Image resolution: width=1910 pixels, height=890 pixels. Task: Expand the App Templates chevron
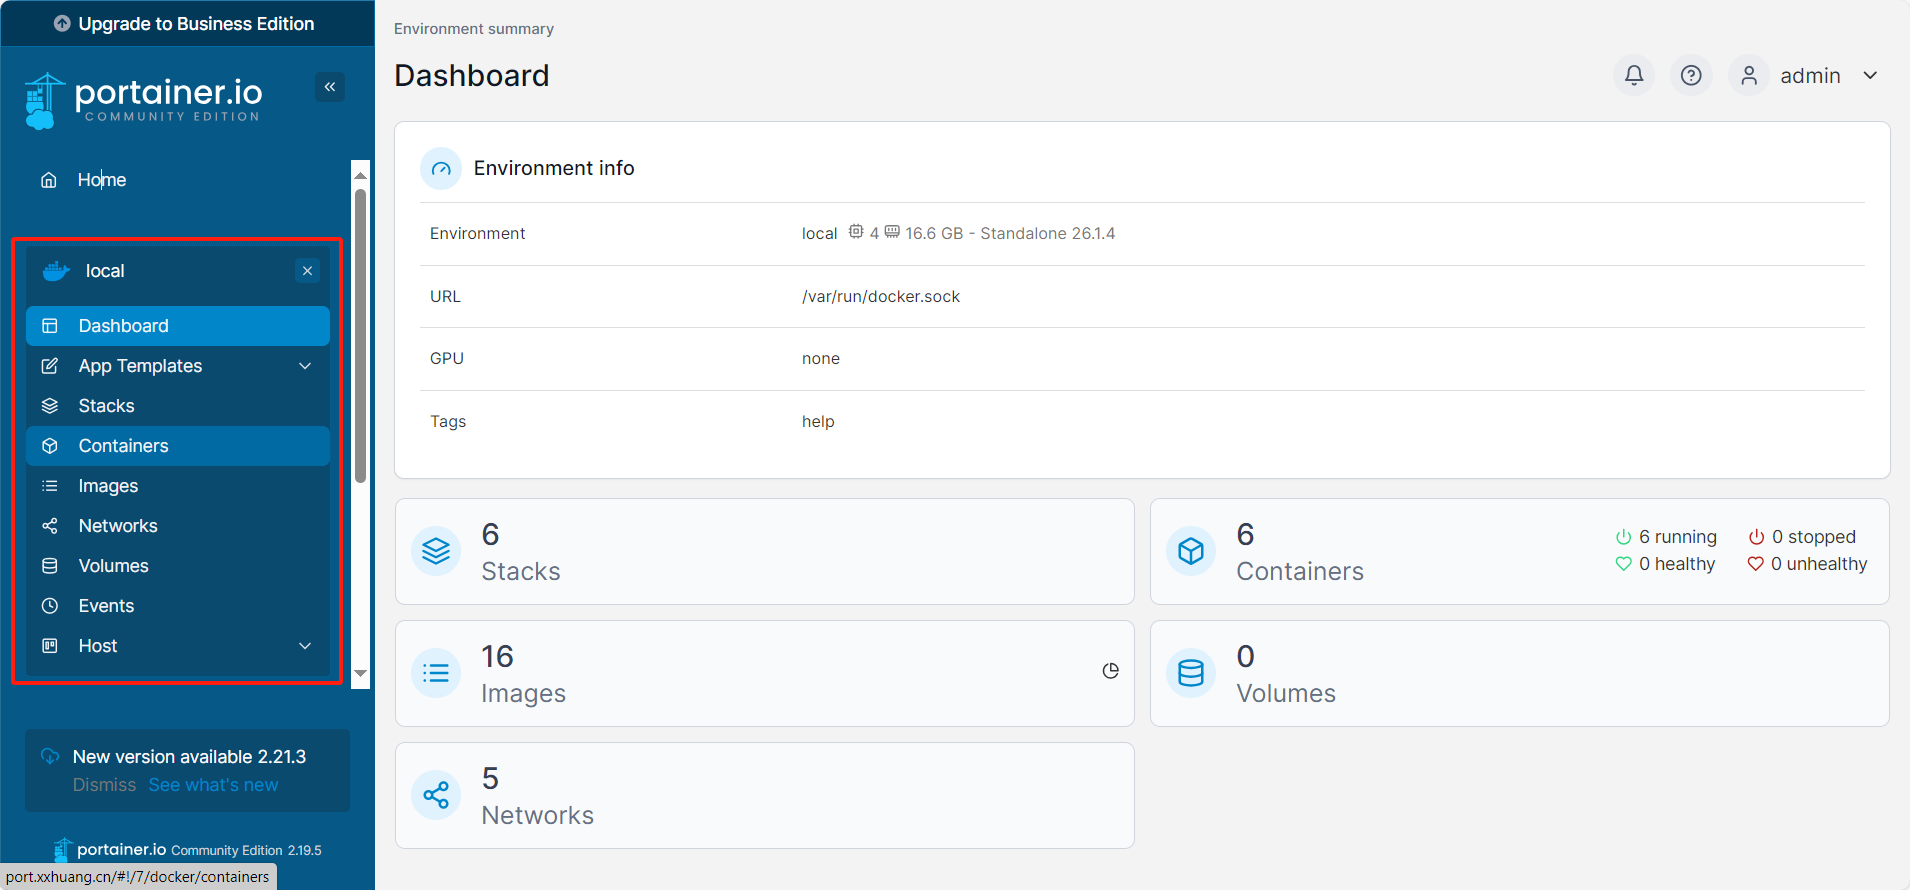[305, 366]
